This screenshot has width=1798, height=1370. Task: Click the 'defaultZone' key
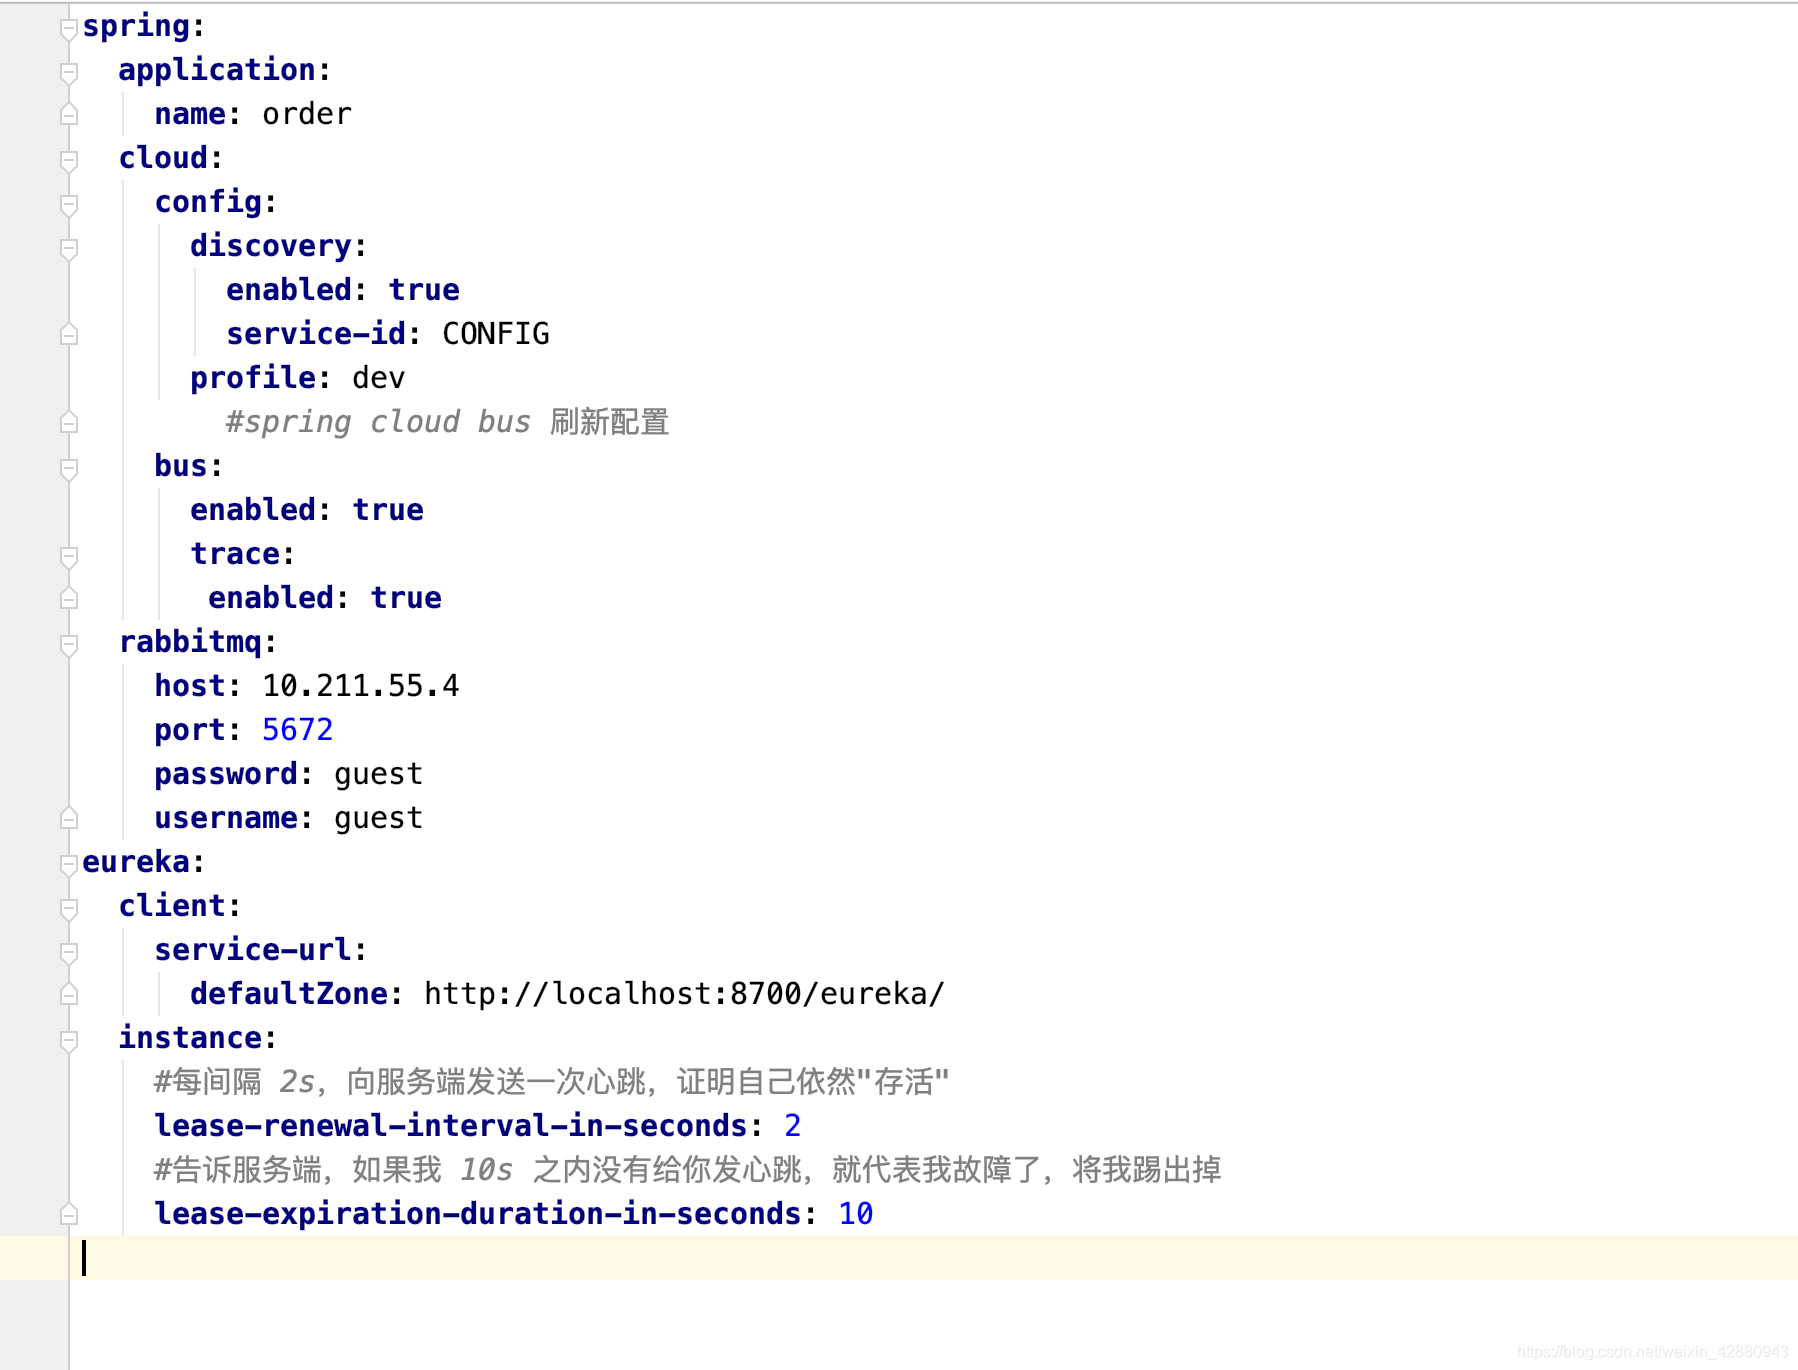pyautogui.click(x=289, y=994)
